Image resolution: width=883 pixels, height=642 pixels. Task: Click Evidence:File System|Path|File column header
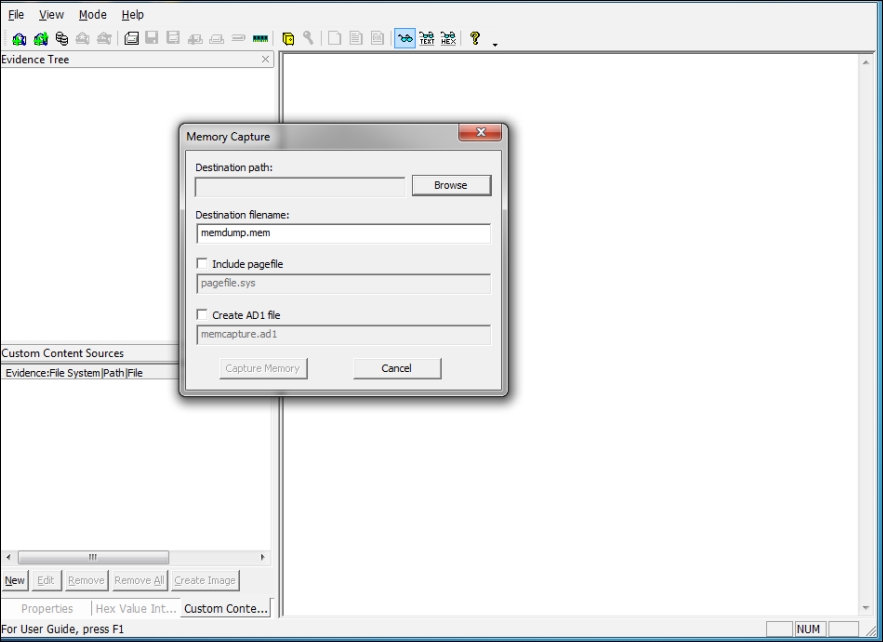click(x=90, y=373)
